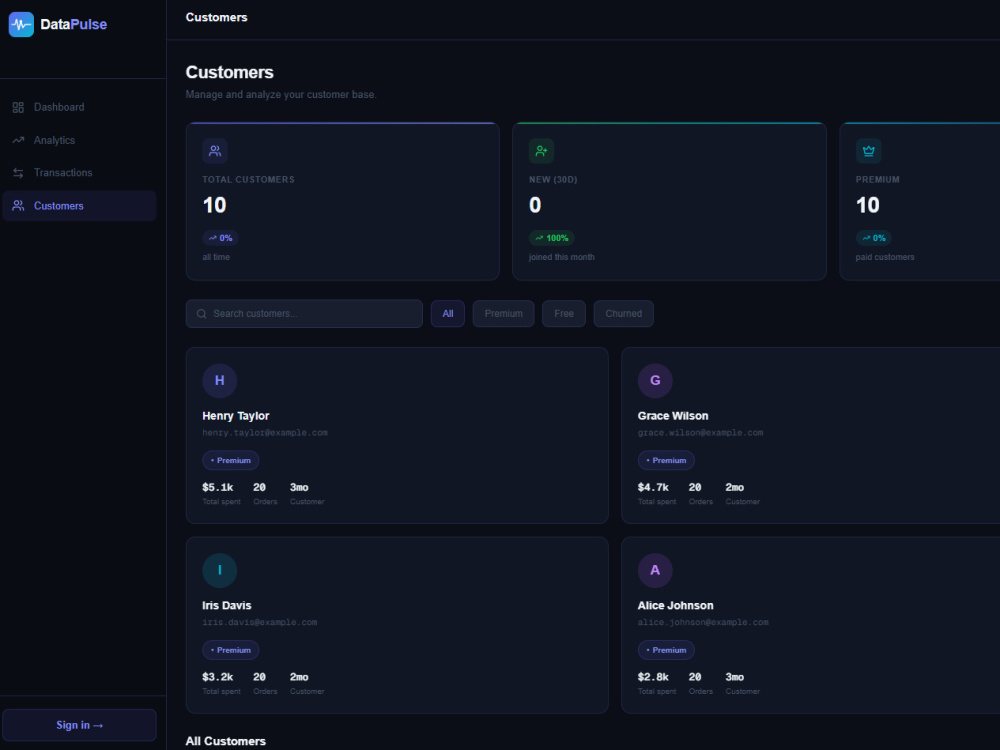Show Churned customers
1000x750 pixels.
point(623,314)
